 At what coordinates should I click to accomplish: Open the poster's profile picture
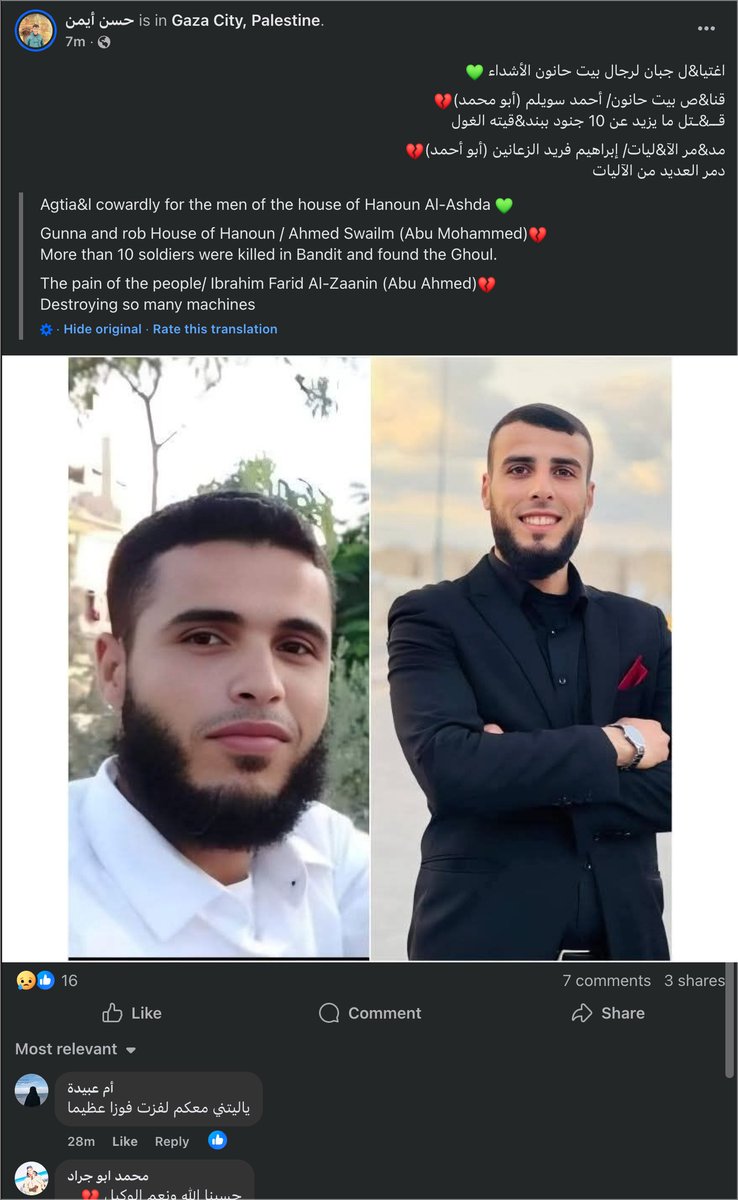pos(35,31)
